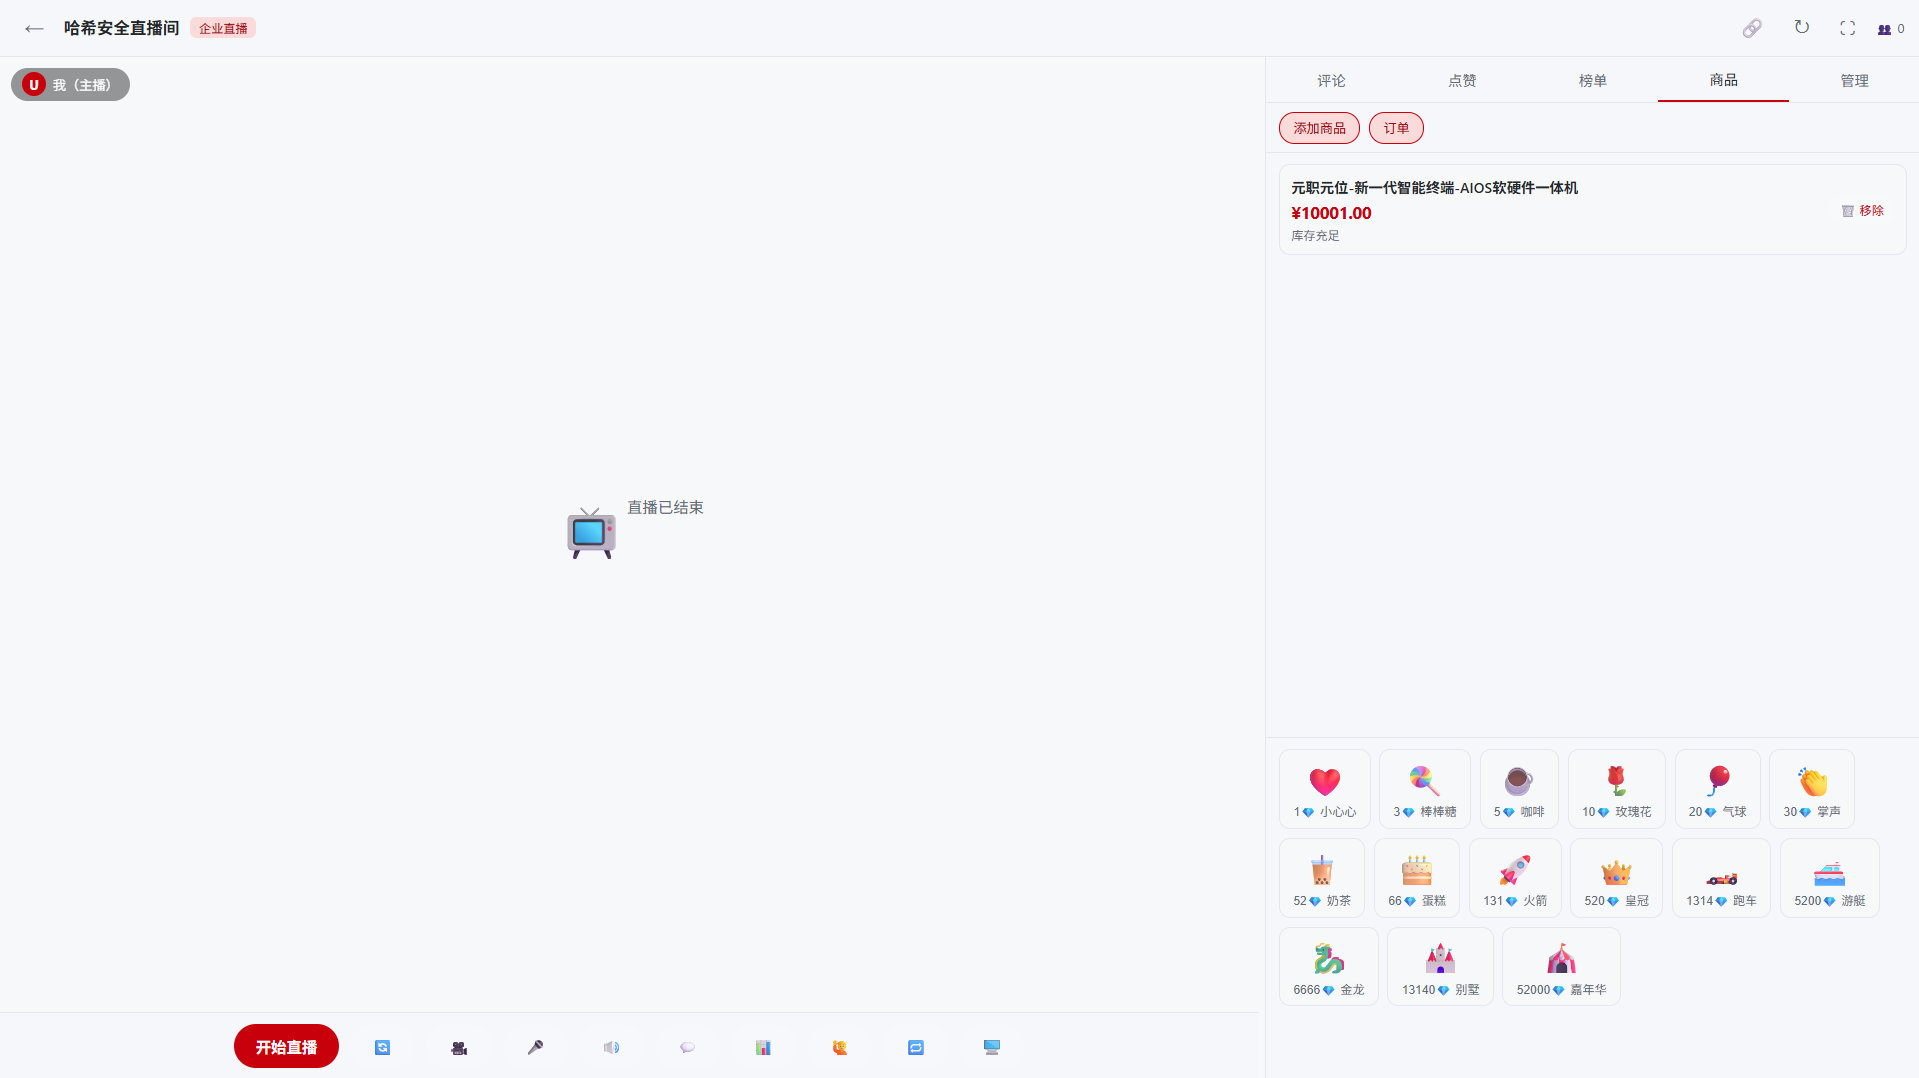The height and width of the screenshot is (1078, 1919).
Task: Click the blue loop arrows icon
Action: [916, 1047]
